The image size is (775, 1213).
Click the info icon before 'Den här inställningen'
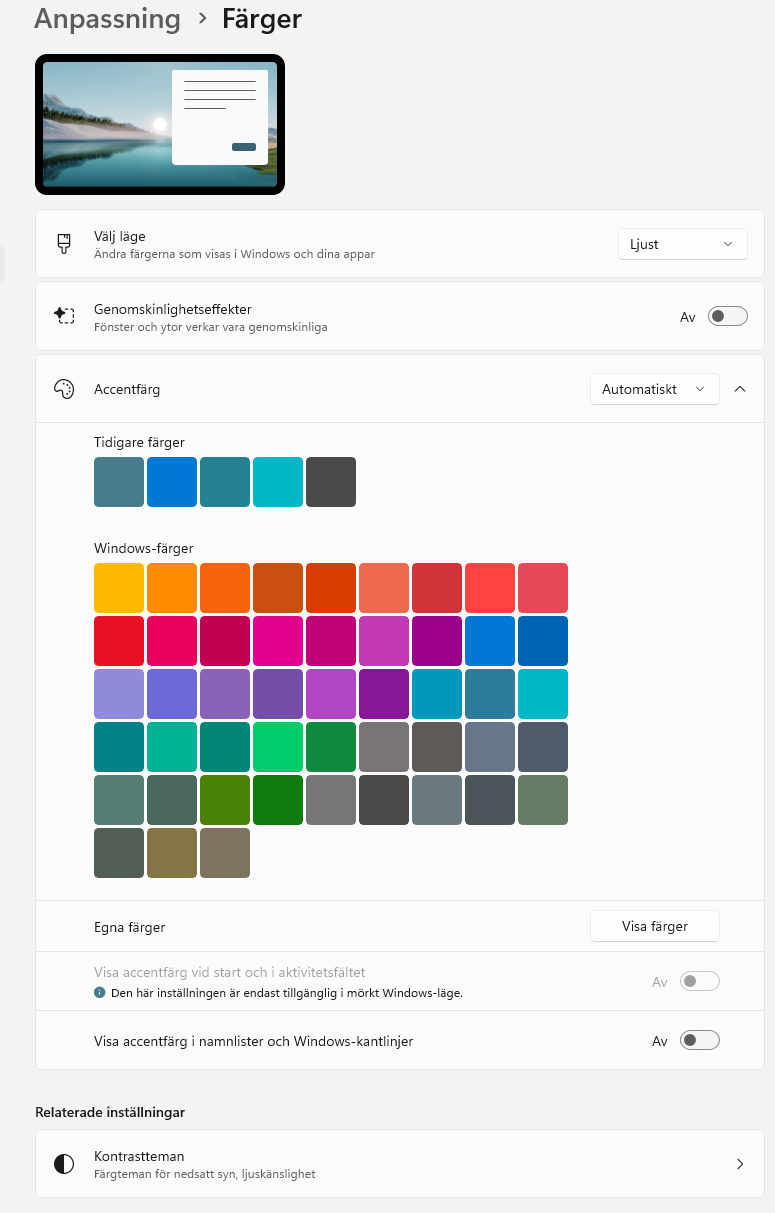(x=100, y=993)
